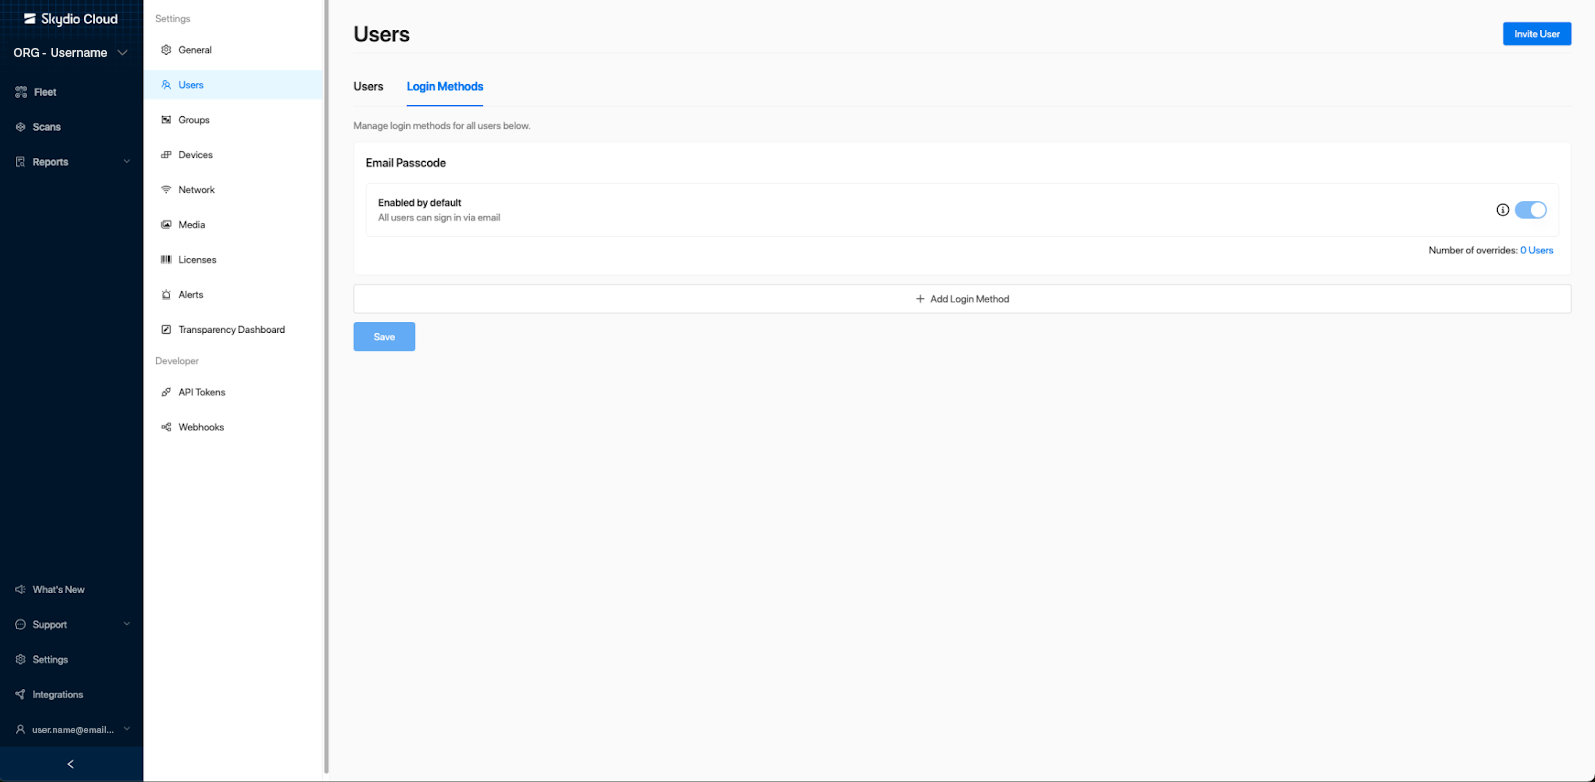The width and height of the screenshot is (1595, 782).
Task: Click the Integrations icon
Action: click(x=21, y=695)
